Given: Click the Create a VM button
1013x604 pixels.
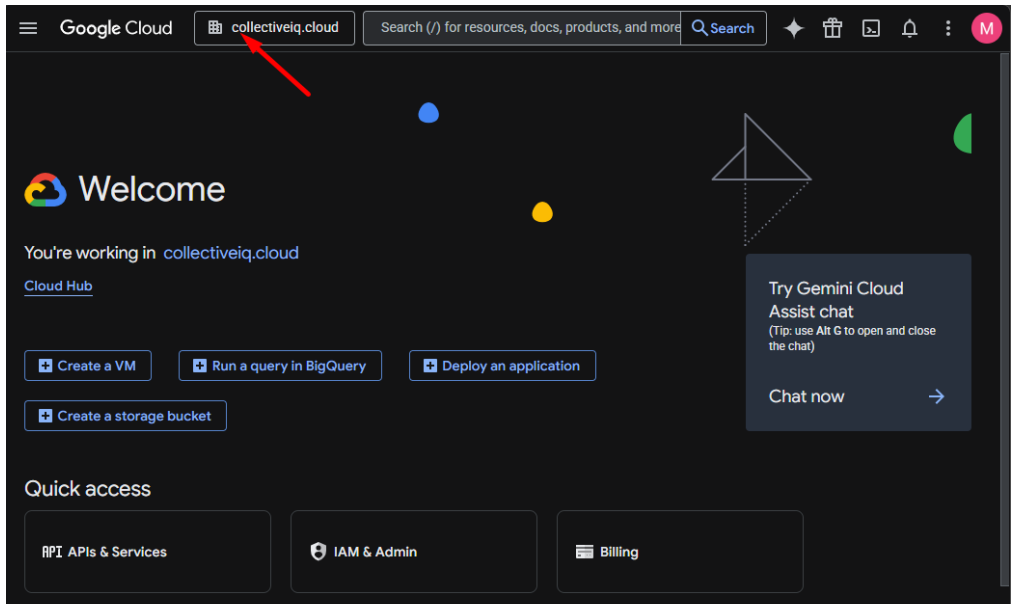Looking at the screenshot, I should [87, 365].
